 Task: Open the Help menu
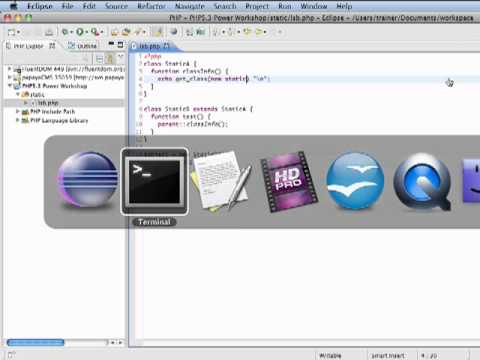tap(344, 6)
